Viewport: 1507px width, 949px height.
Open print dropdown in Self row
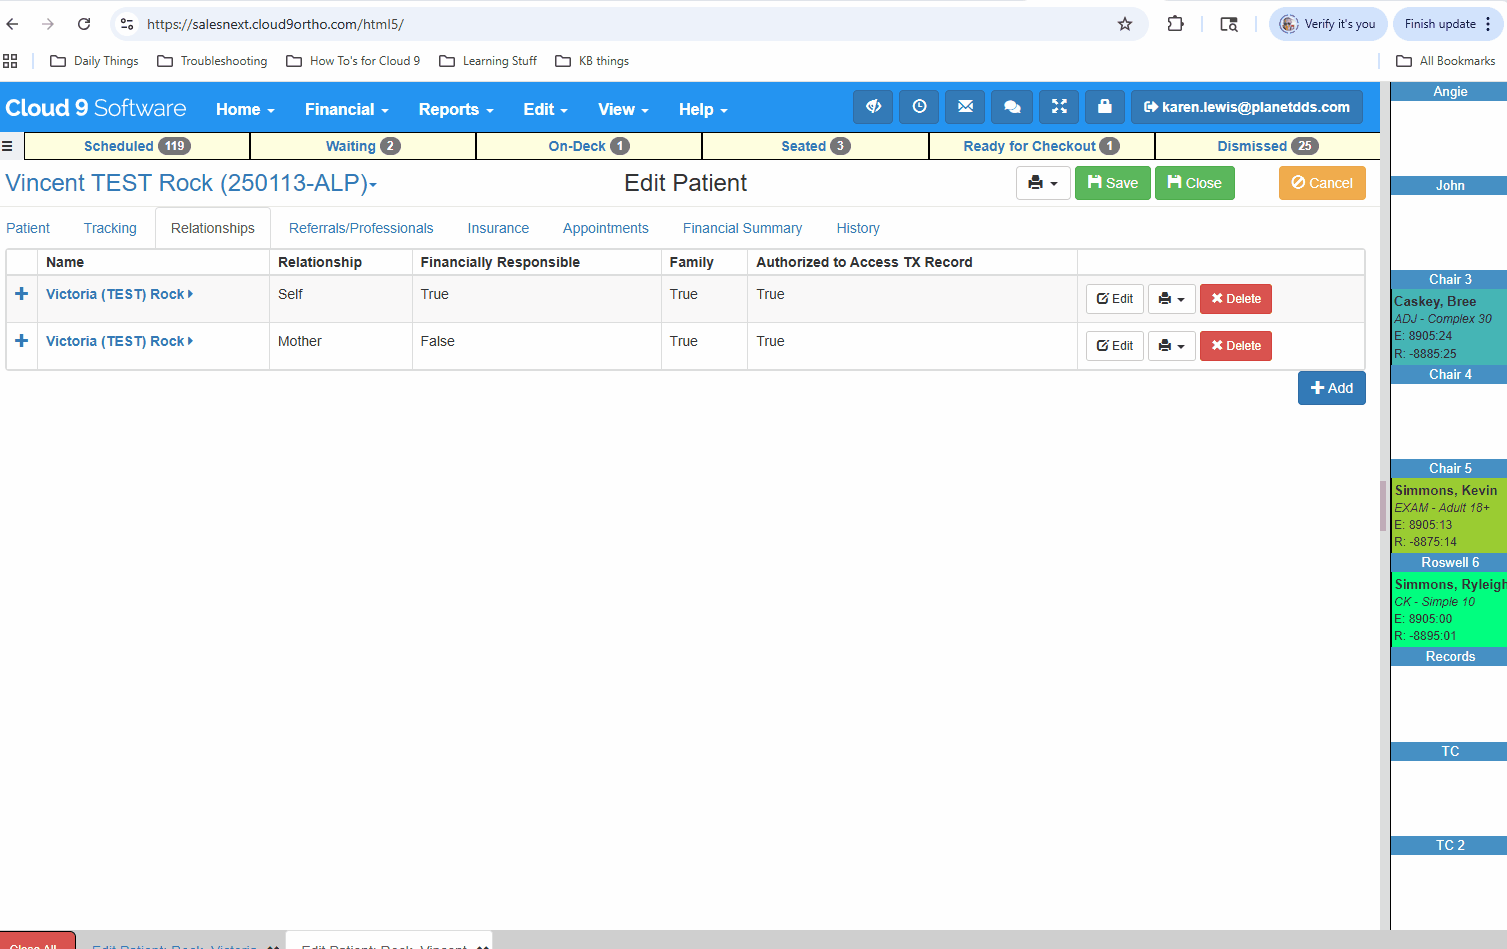click(1171, 299)
